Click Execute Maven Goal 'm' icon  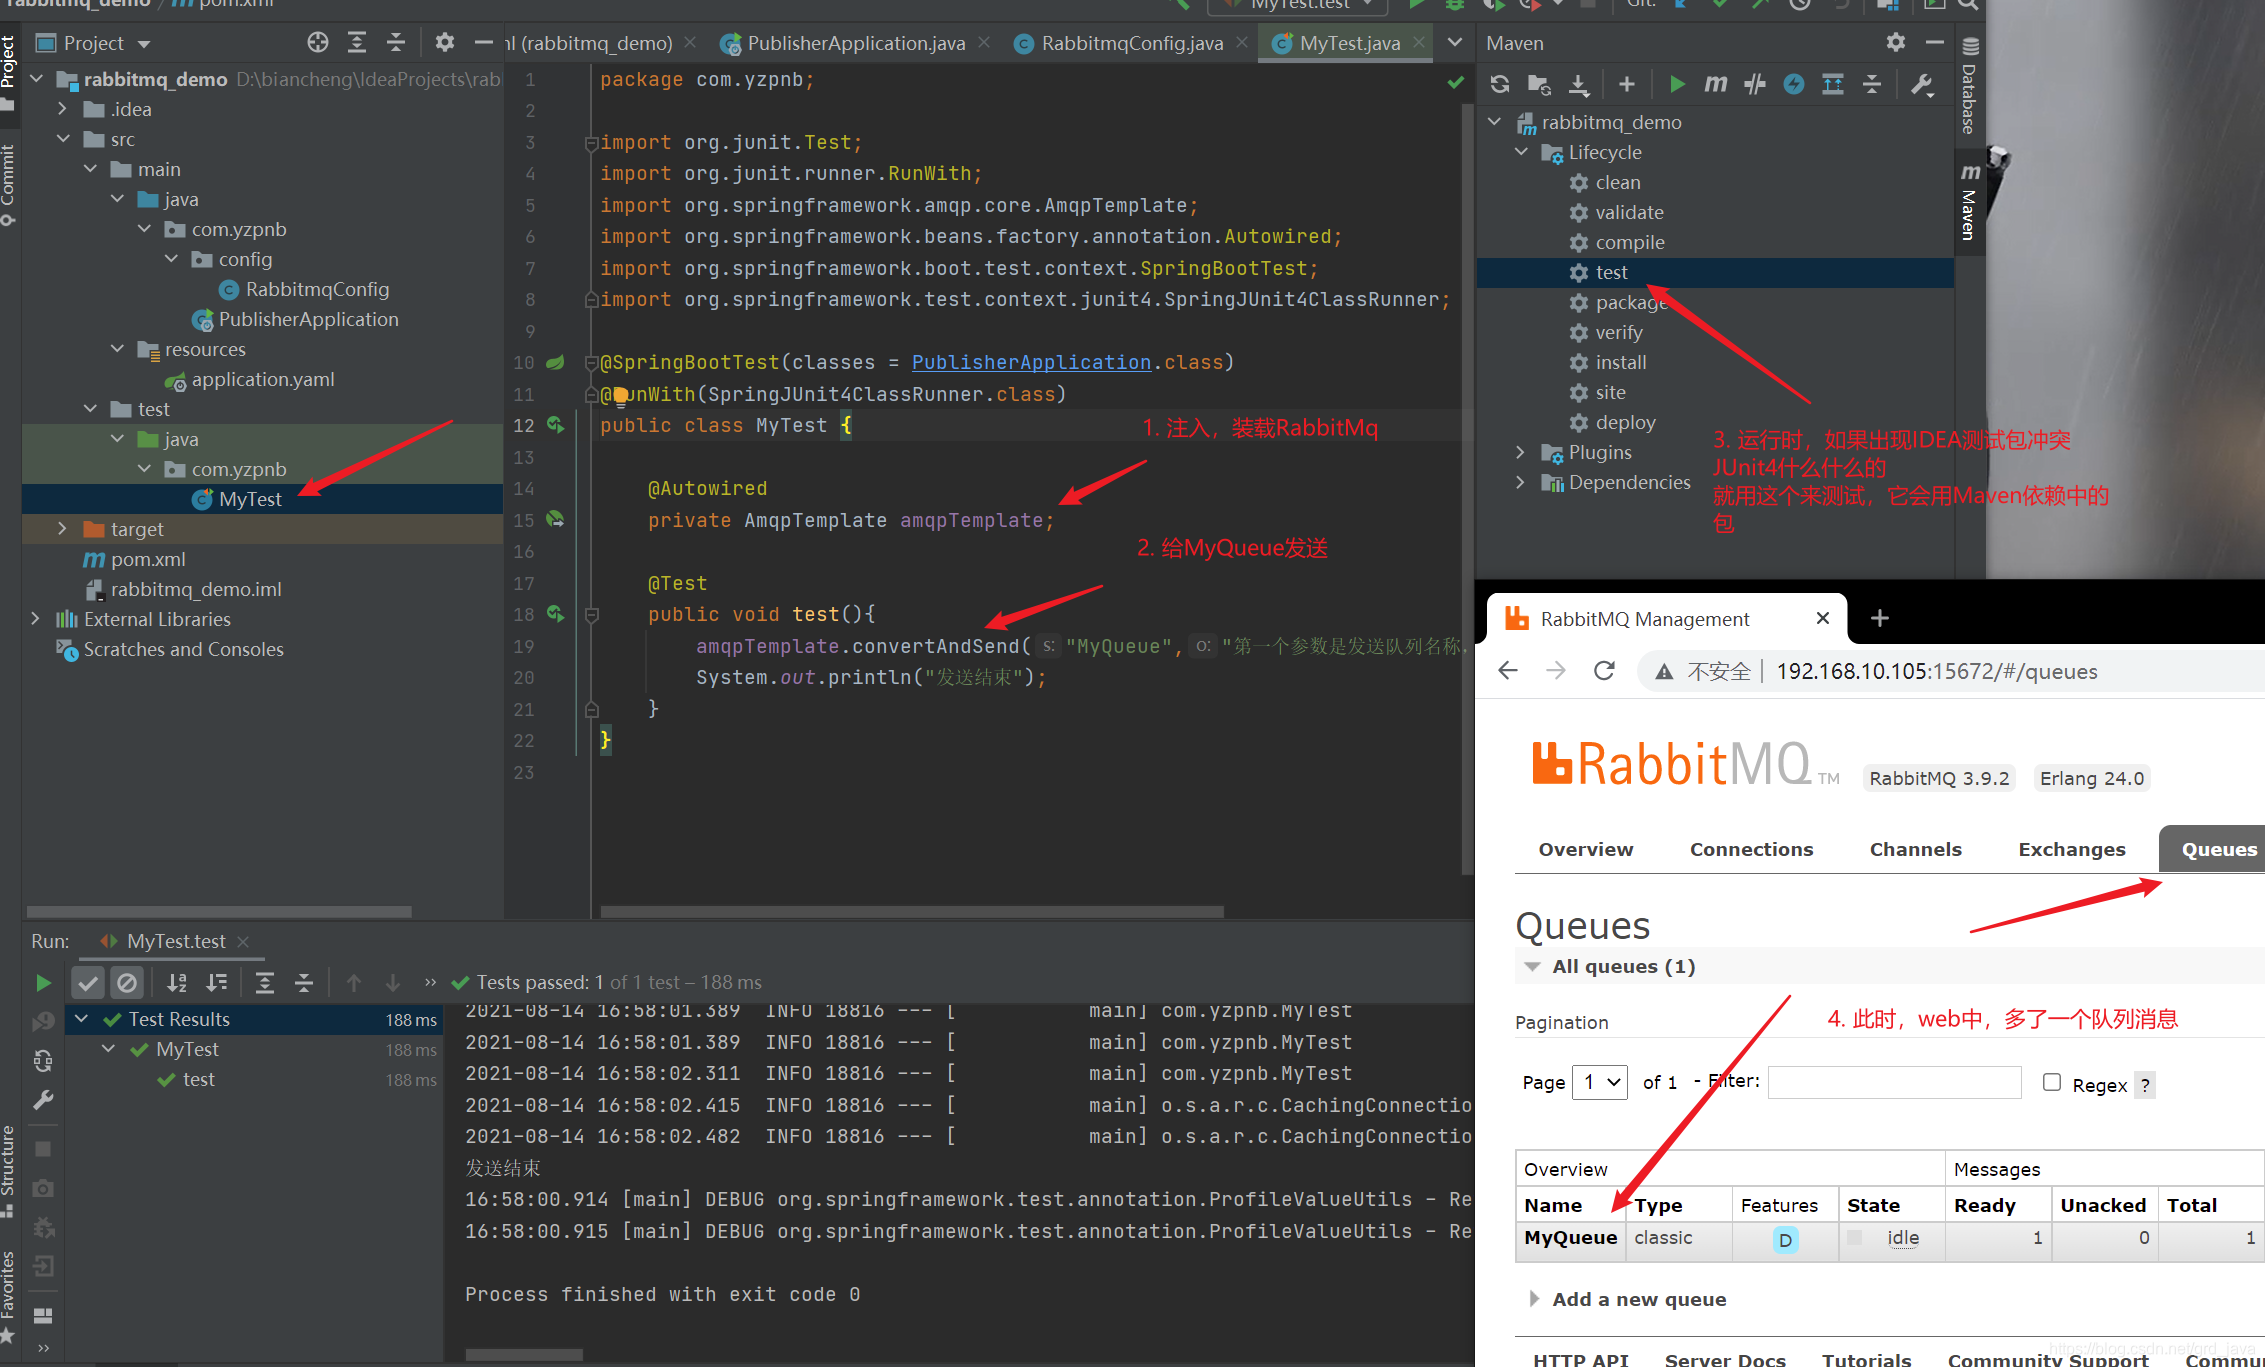tap(1716, 85)
